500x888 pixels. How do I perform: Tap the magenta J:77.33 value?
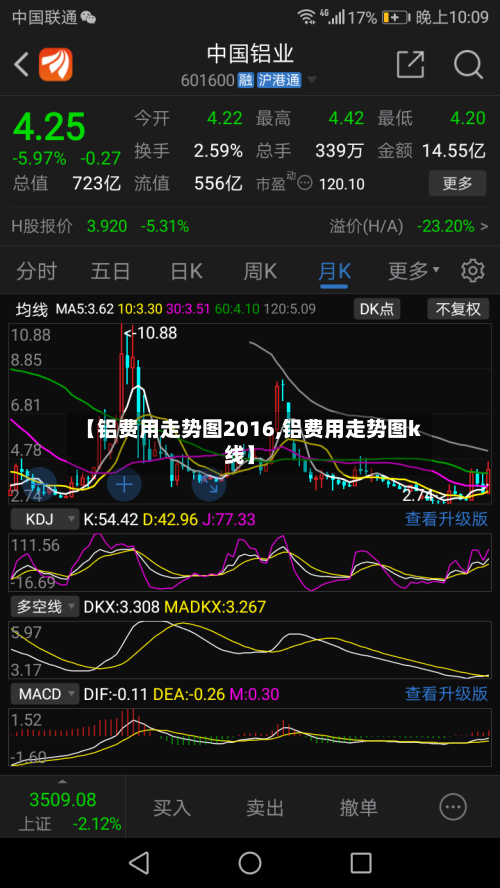tap(230, 519)
